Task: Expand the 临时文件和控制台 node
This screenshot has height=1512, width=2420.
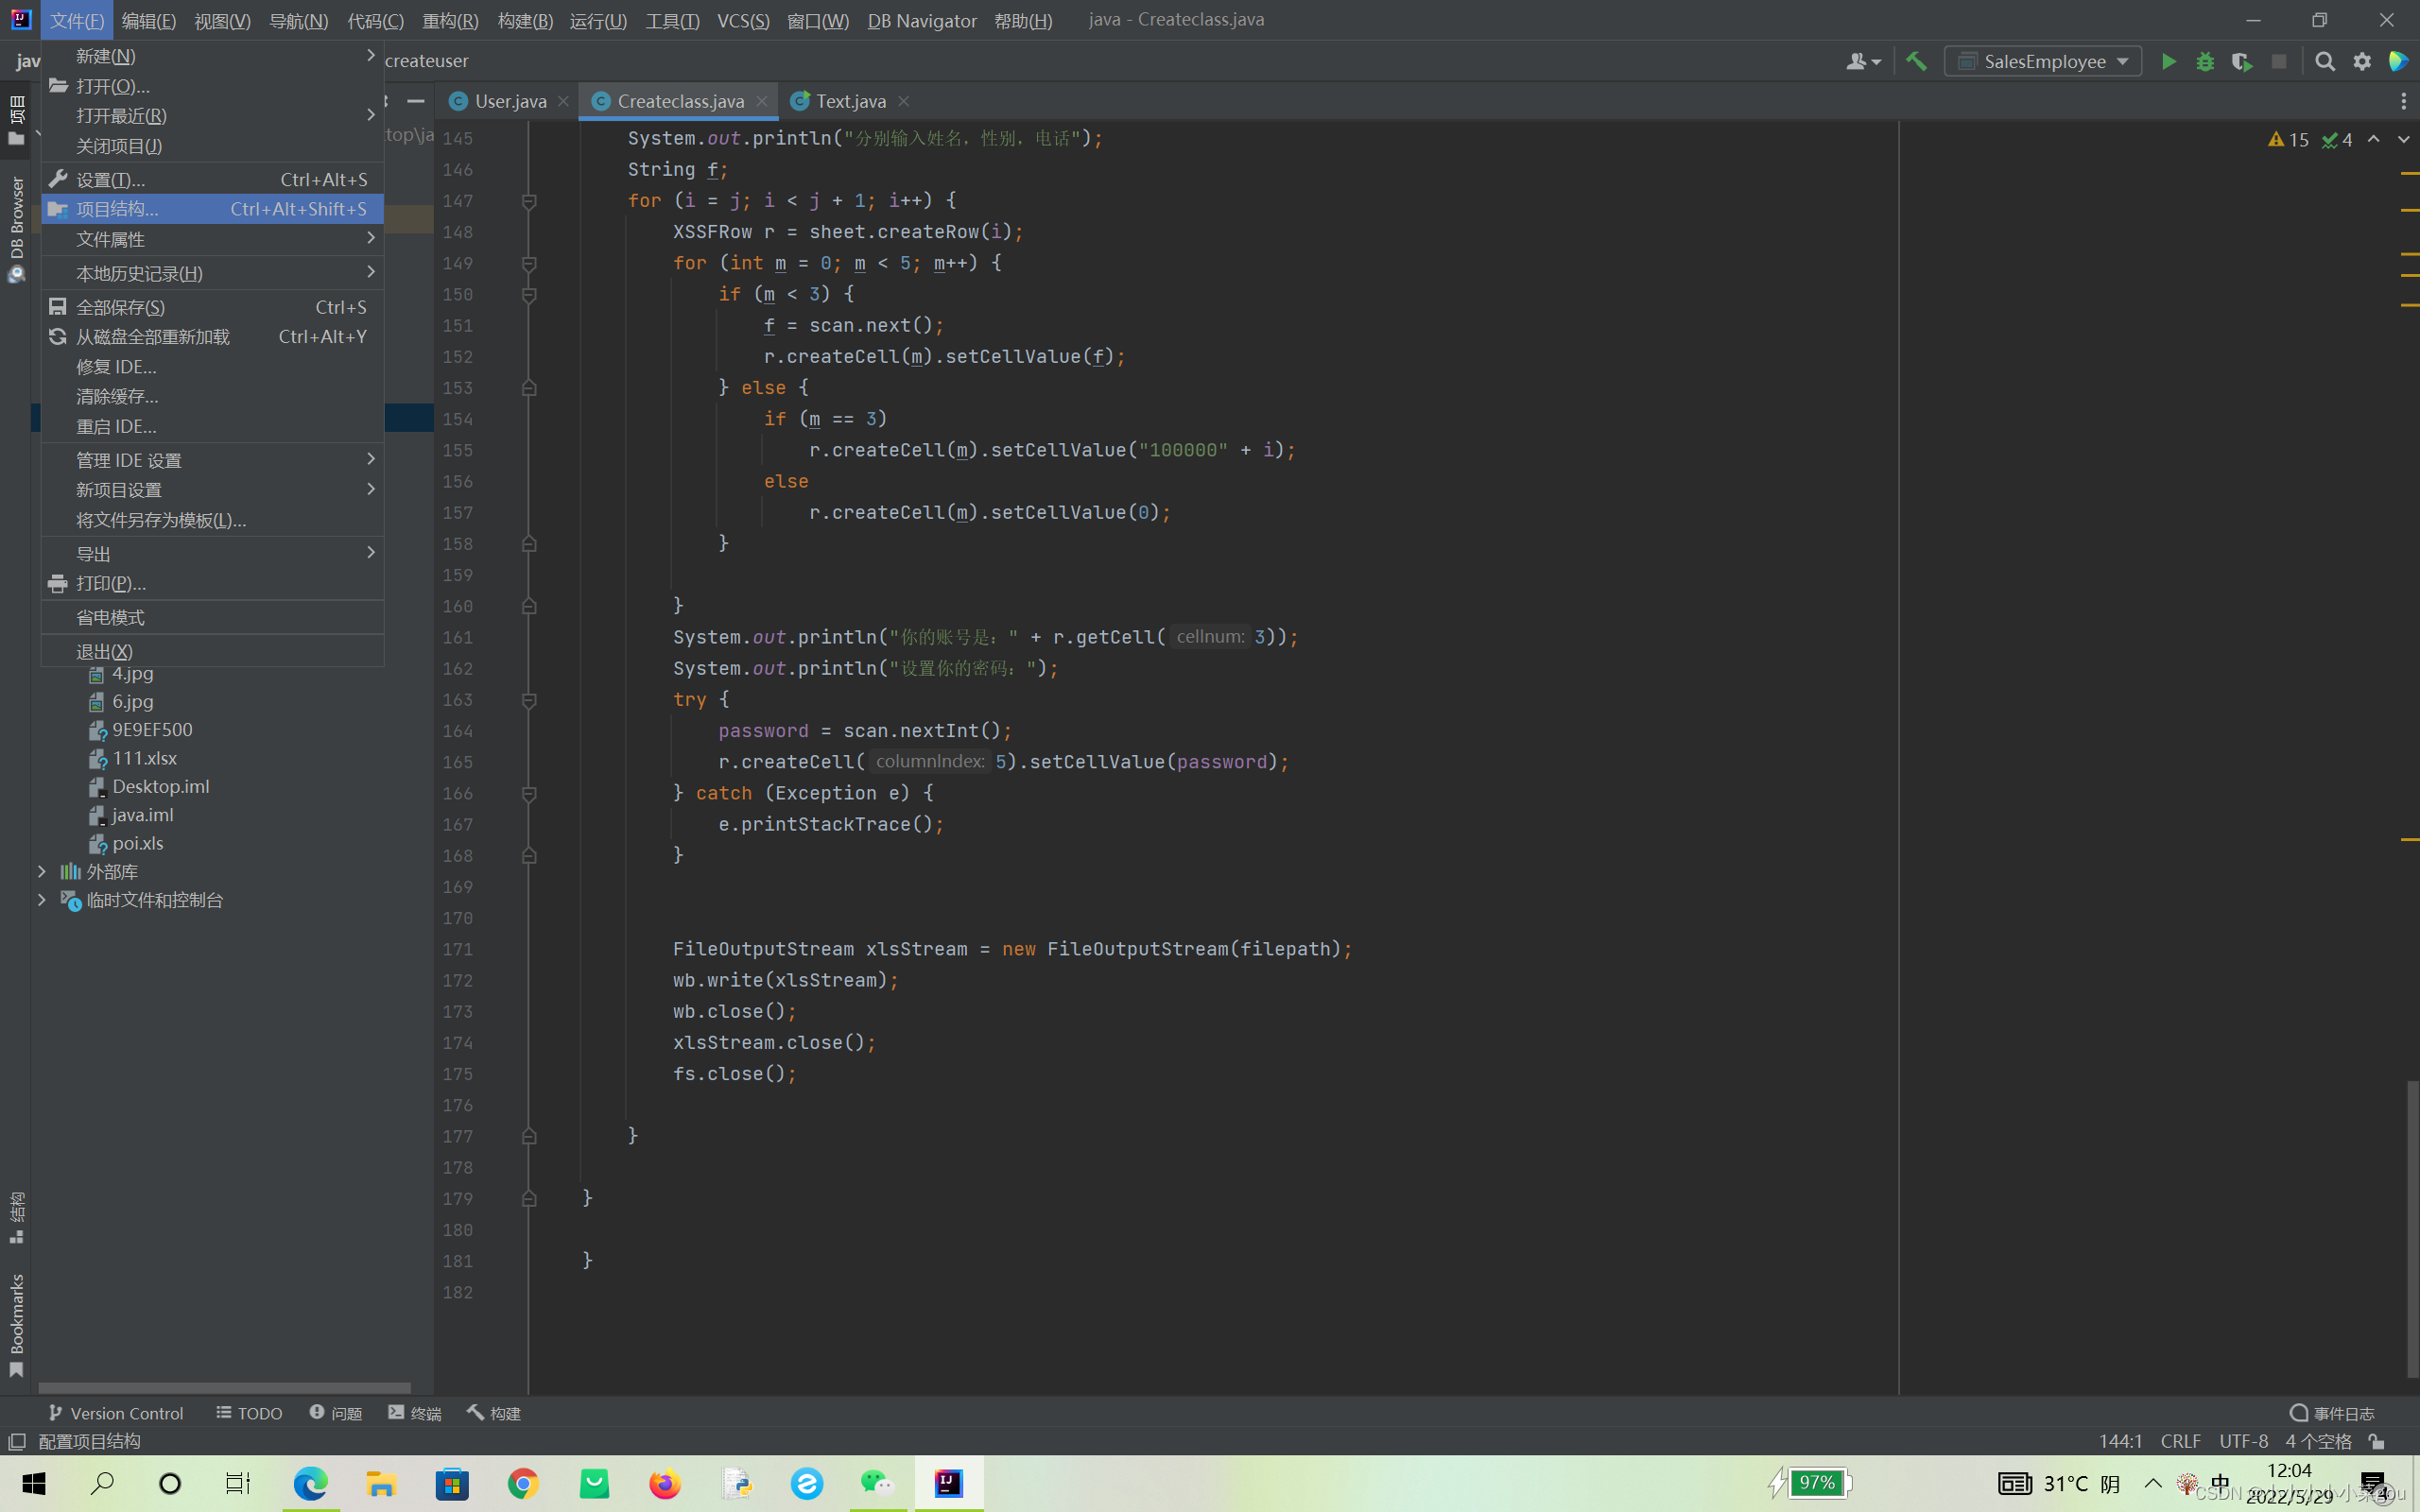Action: click(41, 900)
